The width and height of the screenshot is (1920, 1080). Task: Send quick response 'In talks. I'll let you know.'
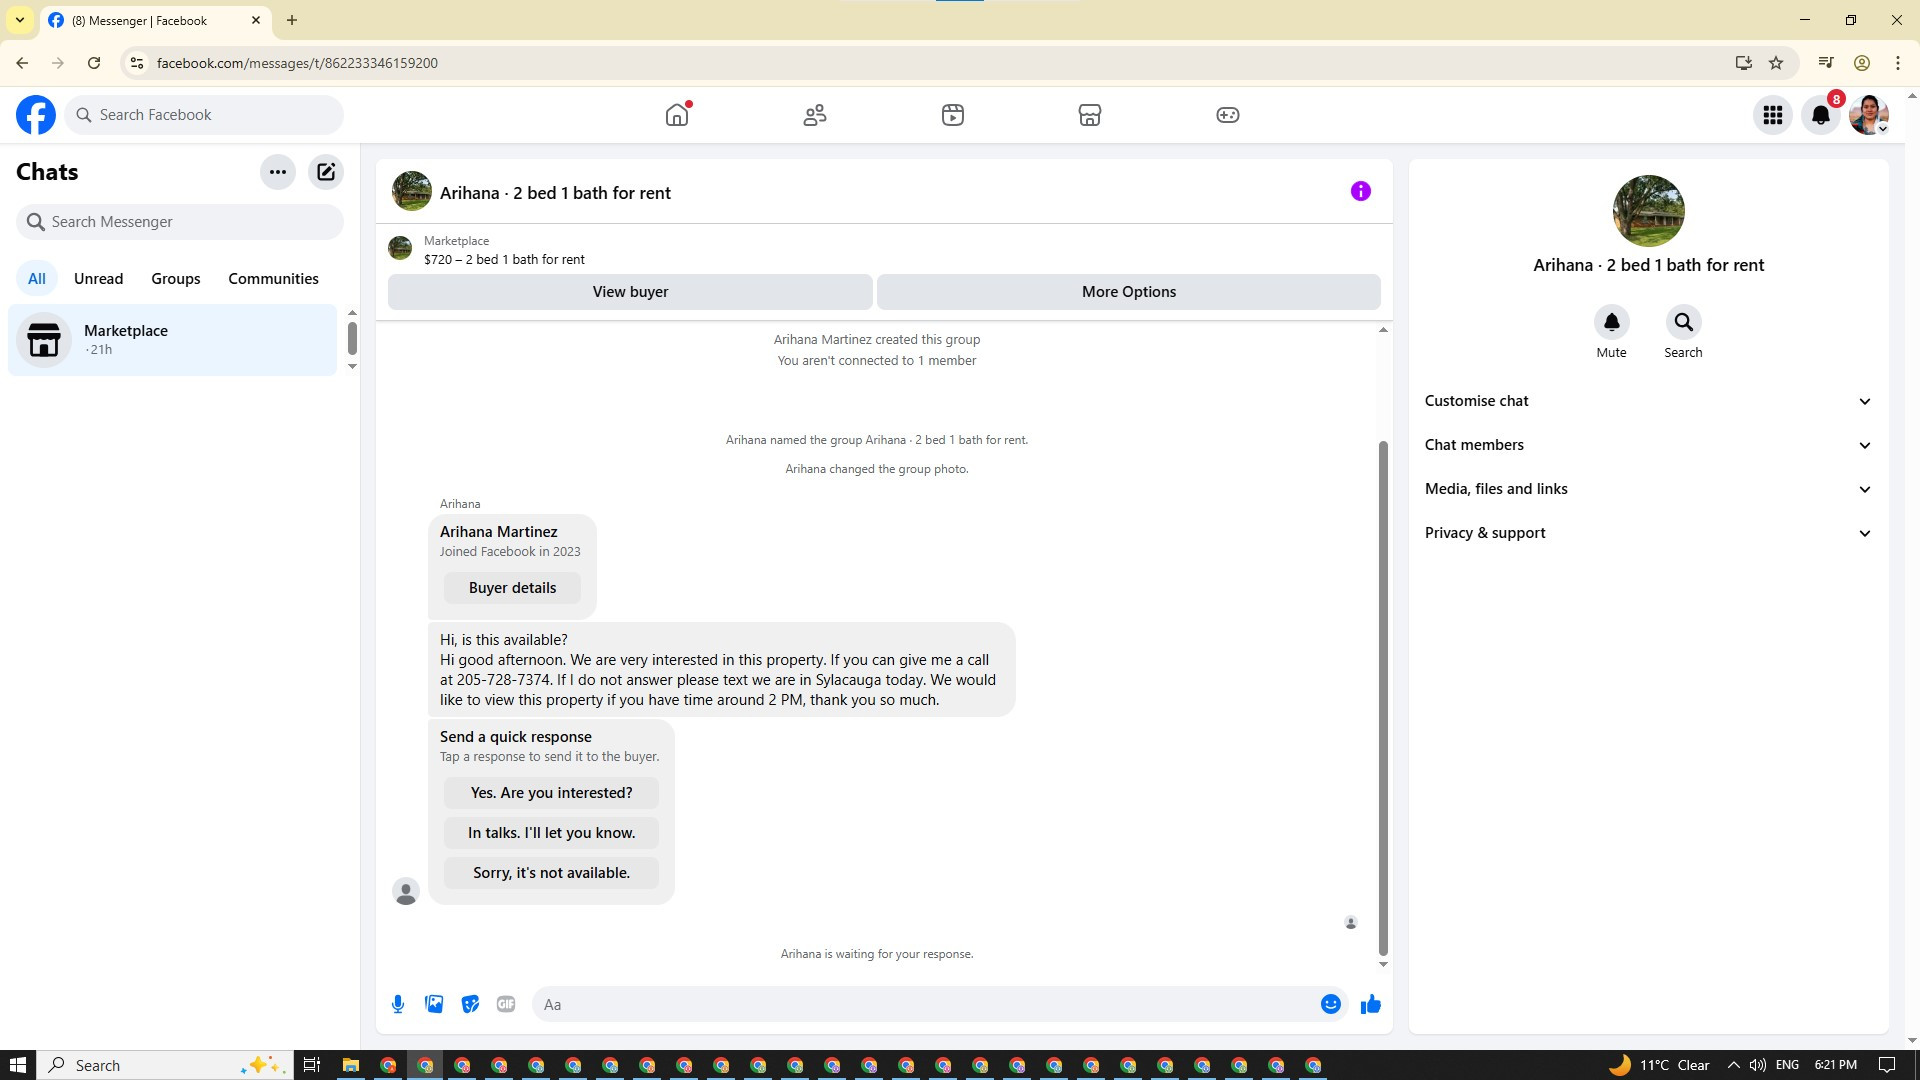click(551, 833)
